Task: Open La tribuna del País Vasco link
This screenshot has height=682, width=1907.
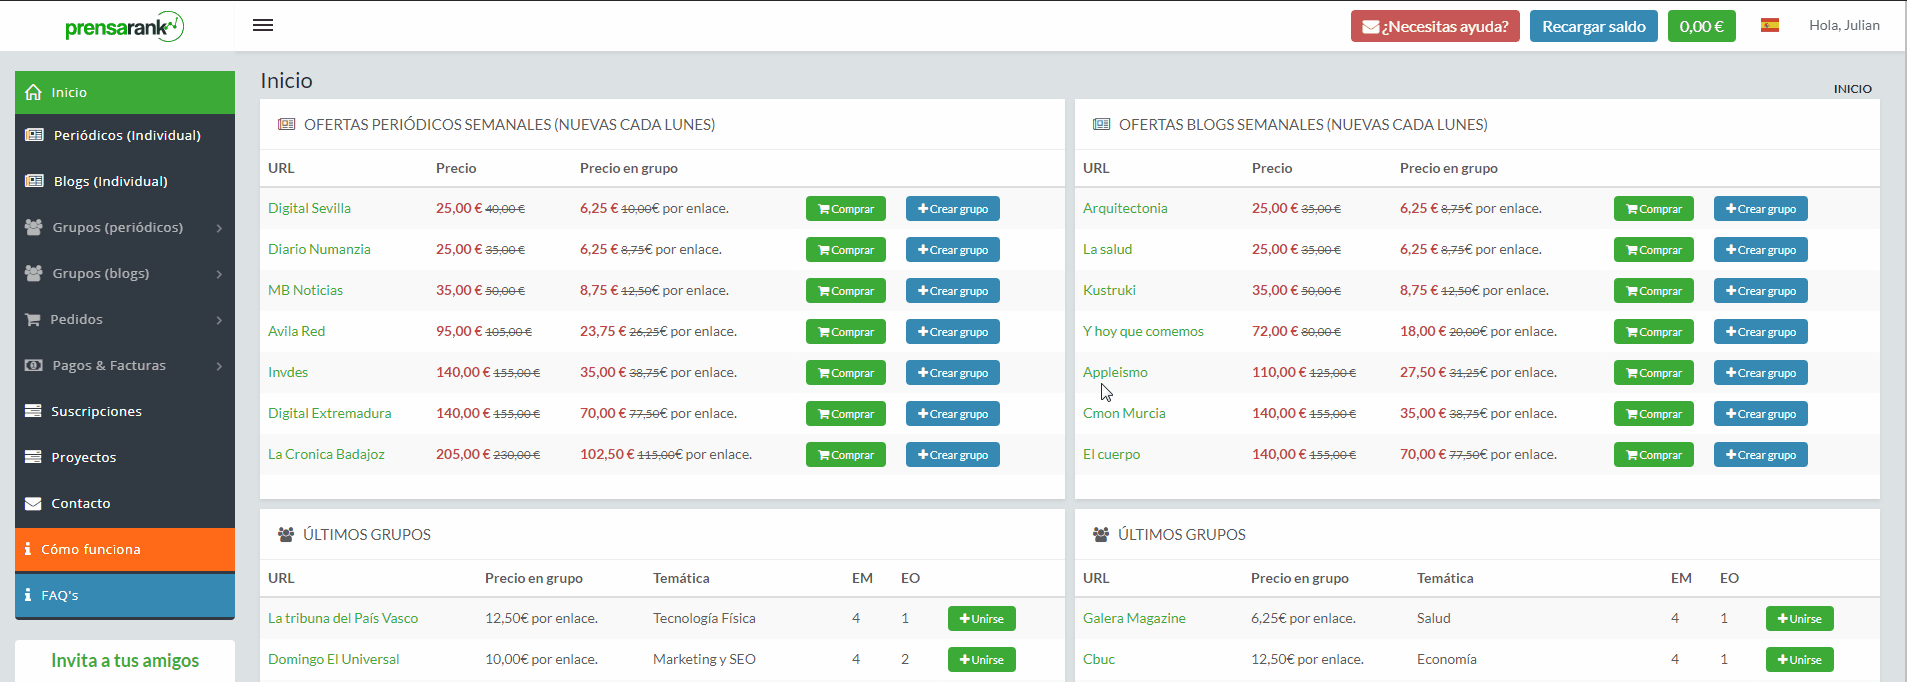Action: pyautogui.click(x=343, y=618)
